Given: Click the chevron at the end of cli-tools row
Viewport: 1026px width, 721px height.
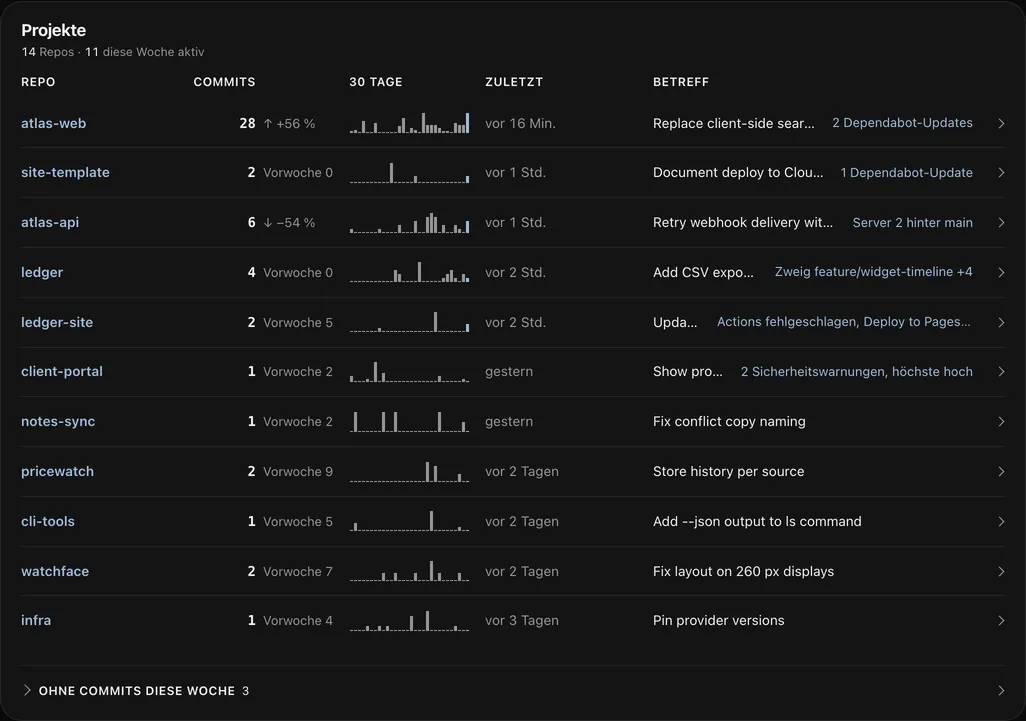Looking at the screenshot, I should coord(1001,521).
